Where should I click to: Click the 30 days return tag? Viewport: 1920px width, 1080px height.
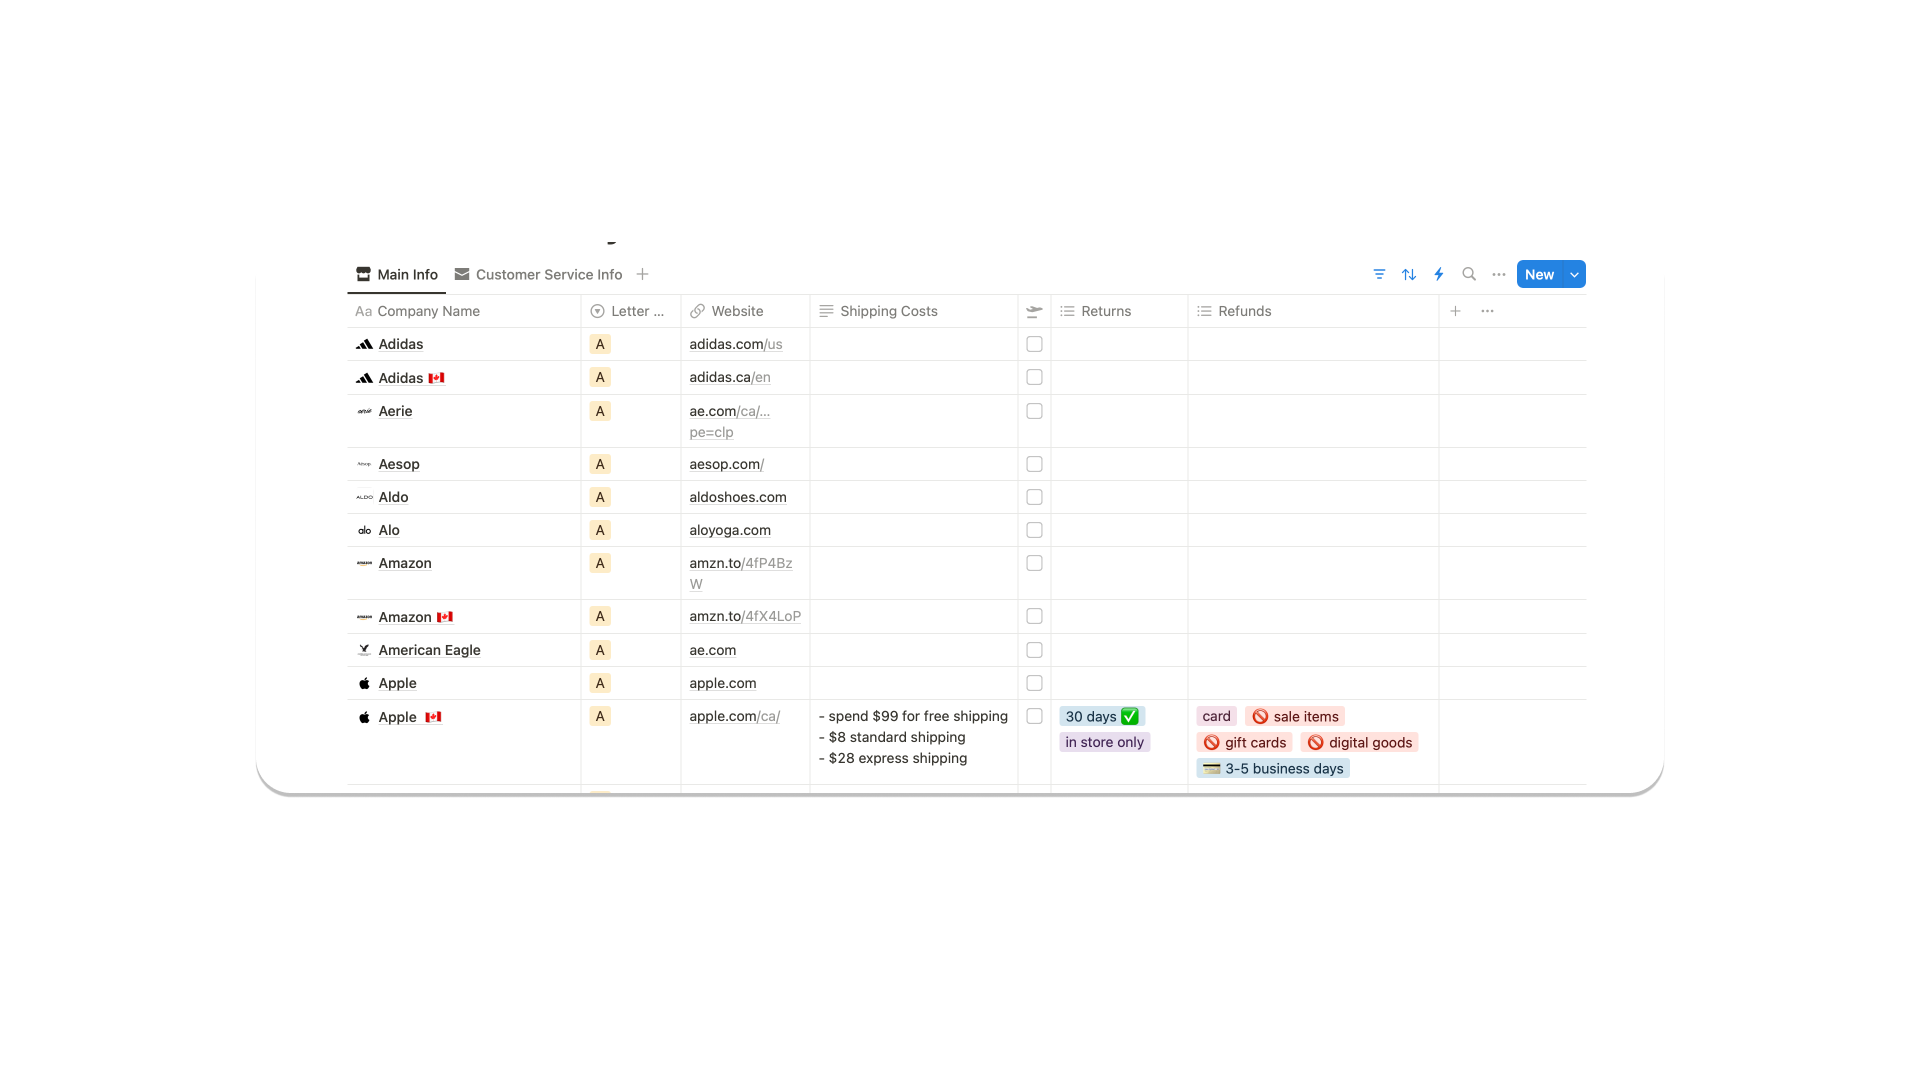click(1102, 716)
